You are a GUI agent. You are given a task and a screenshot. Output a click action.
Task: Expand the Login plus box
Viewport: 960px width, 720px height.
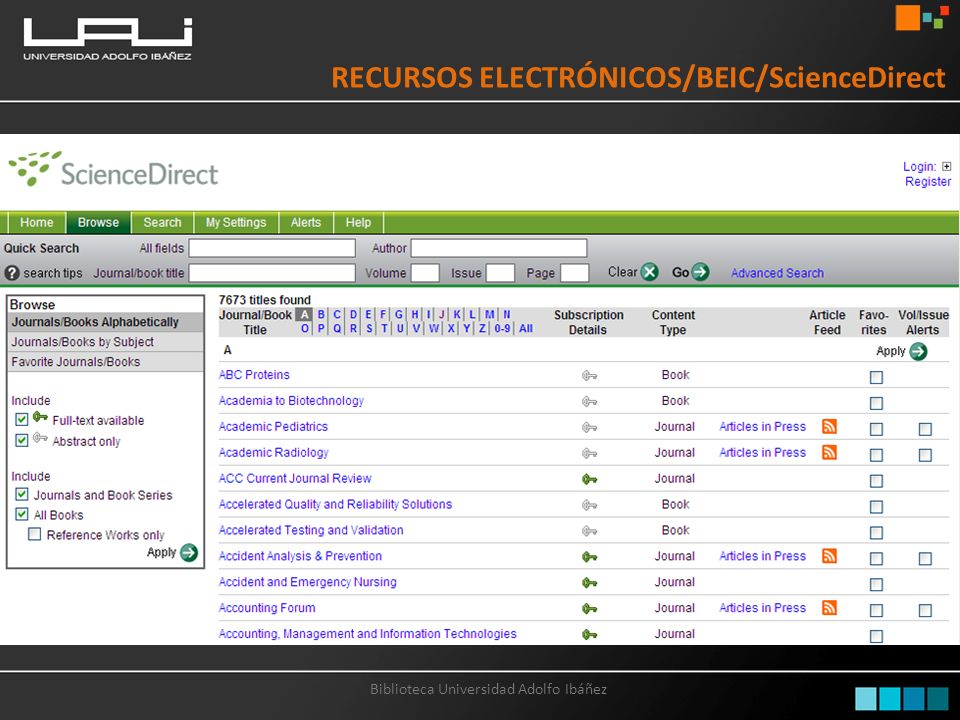(947, 167)
